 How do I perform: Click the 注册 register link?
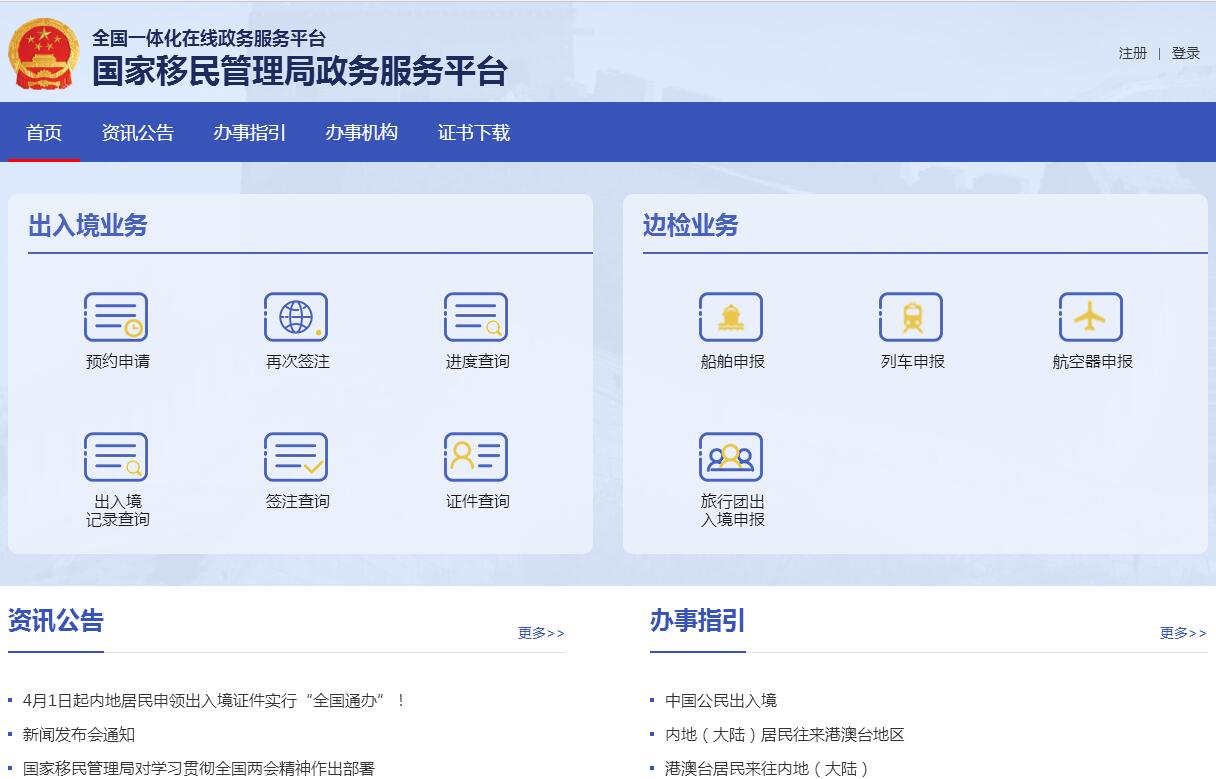(1132, 54)
